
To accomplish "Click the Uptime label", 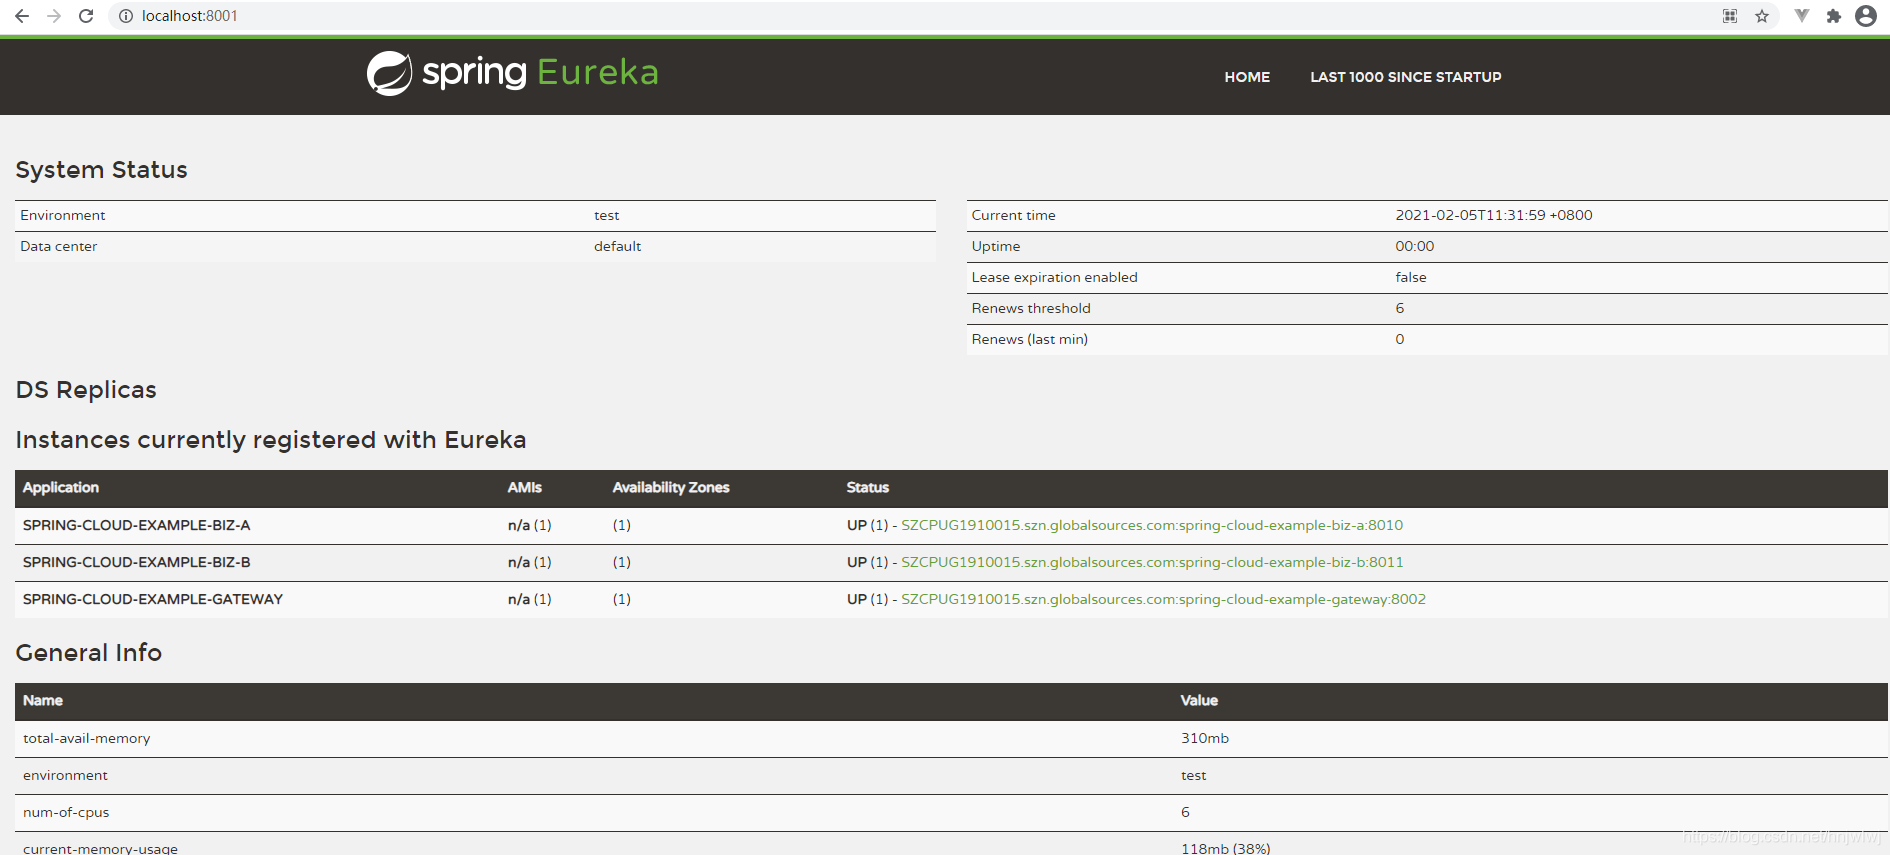I will tap(996, 246).
